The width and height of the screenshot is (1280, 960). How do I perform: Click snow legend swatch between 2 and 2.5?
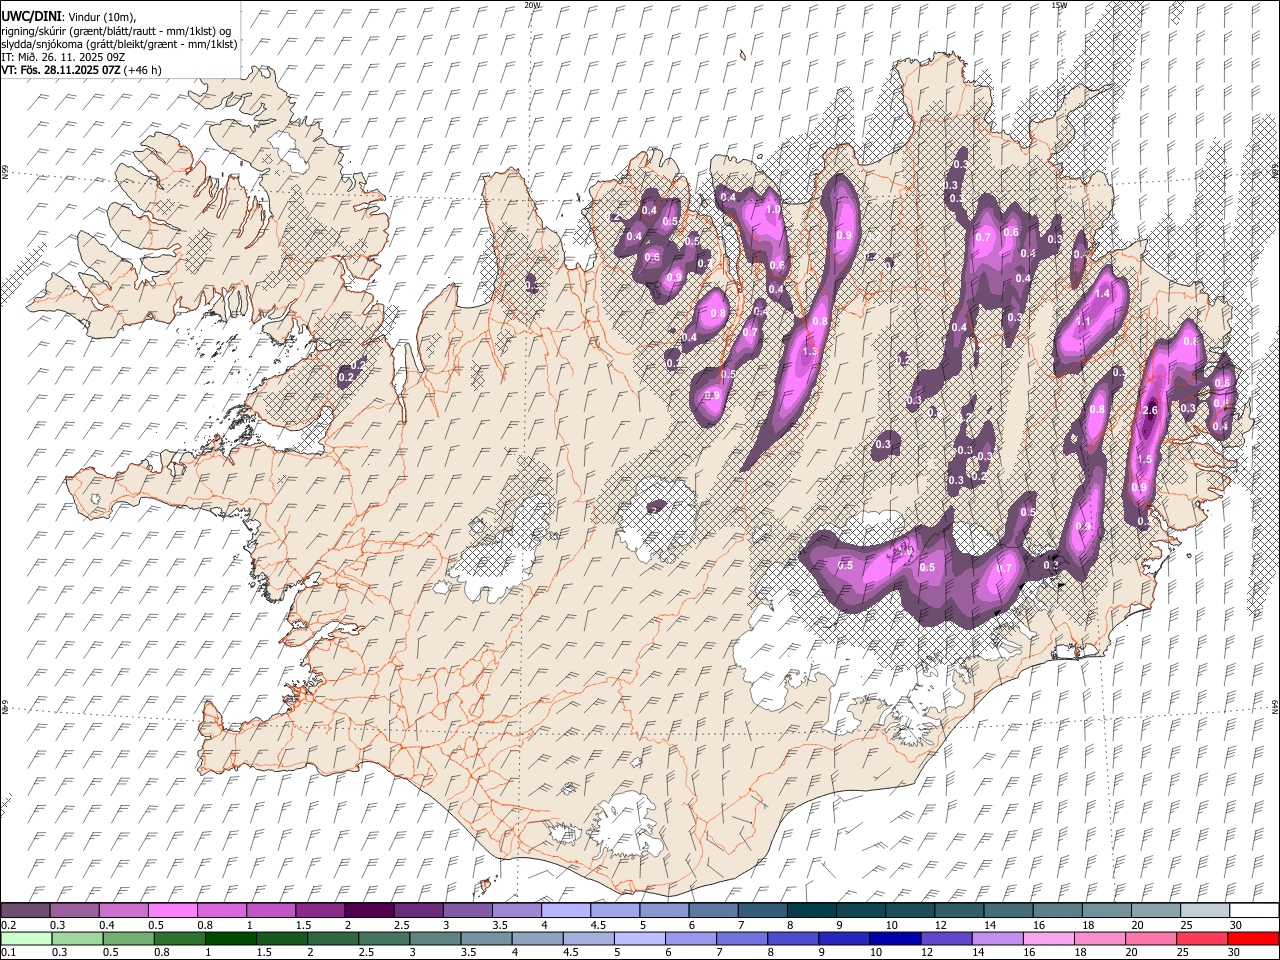click(369, 910)
